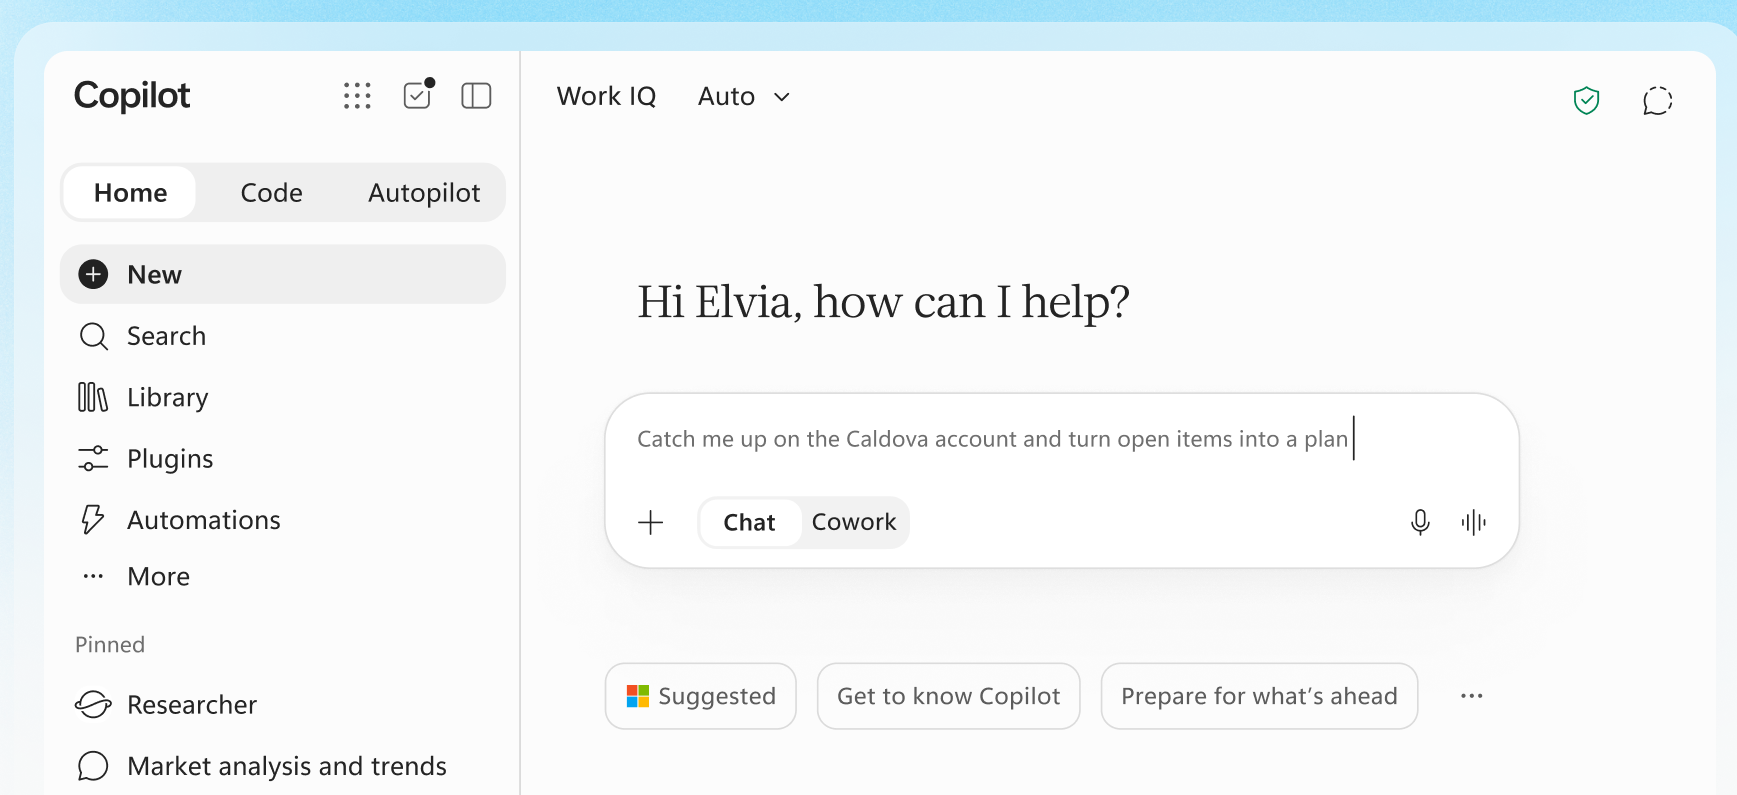Viewport: 1737px width, 795px height.
Task: Open the tasks checklist icon with notification dot
Action: point(418,94)
